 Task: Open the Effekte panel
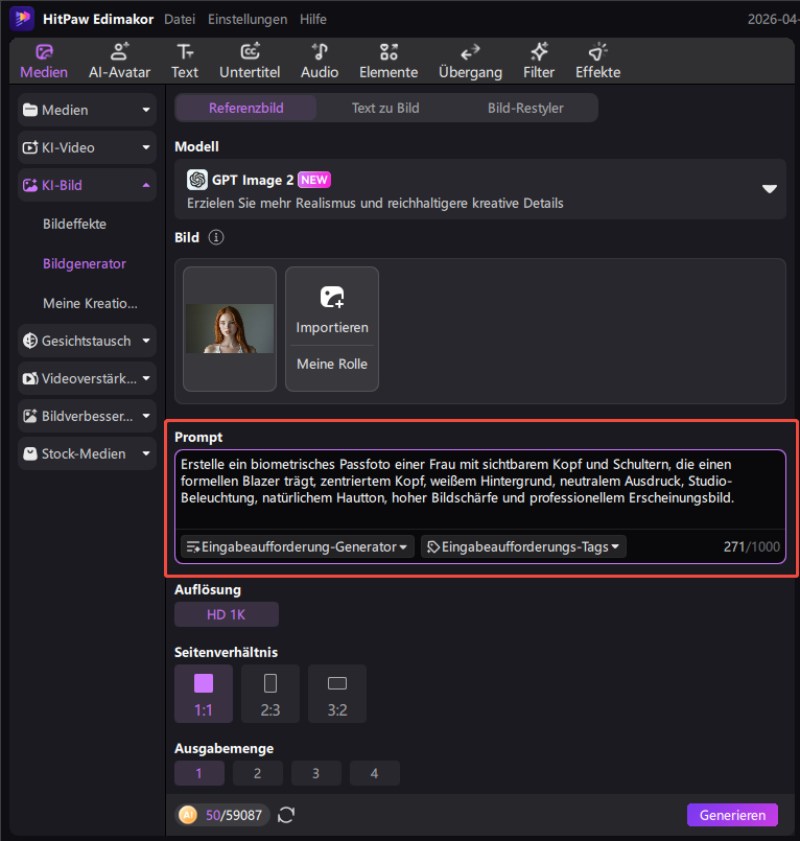pyautogui.click(x=597, y=61)
